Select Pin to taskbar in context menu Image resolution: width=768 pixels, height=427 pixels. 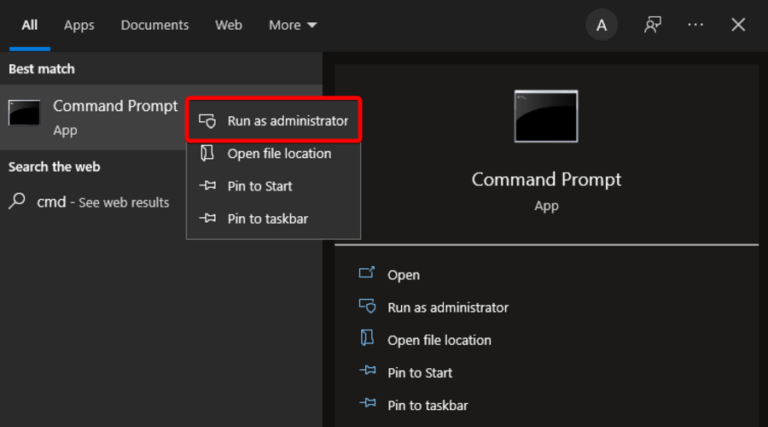[267, 218]
